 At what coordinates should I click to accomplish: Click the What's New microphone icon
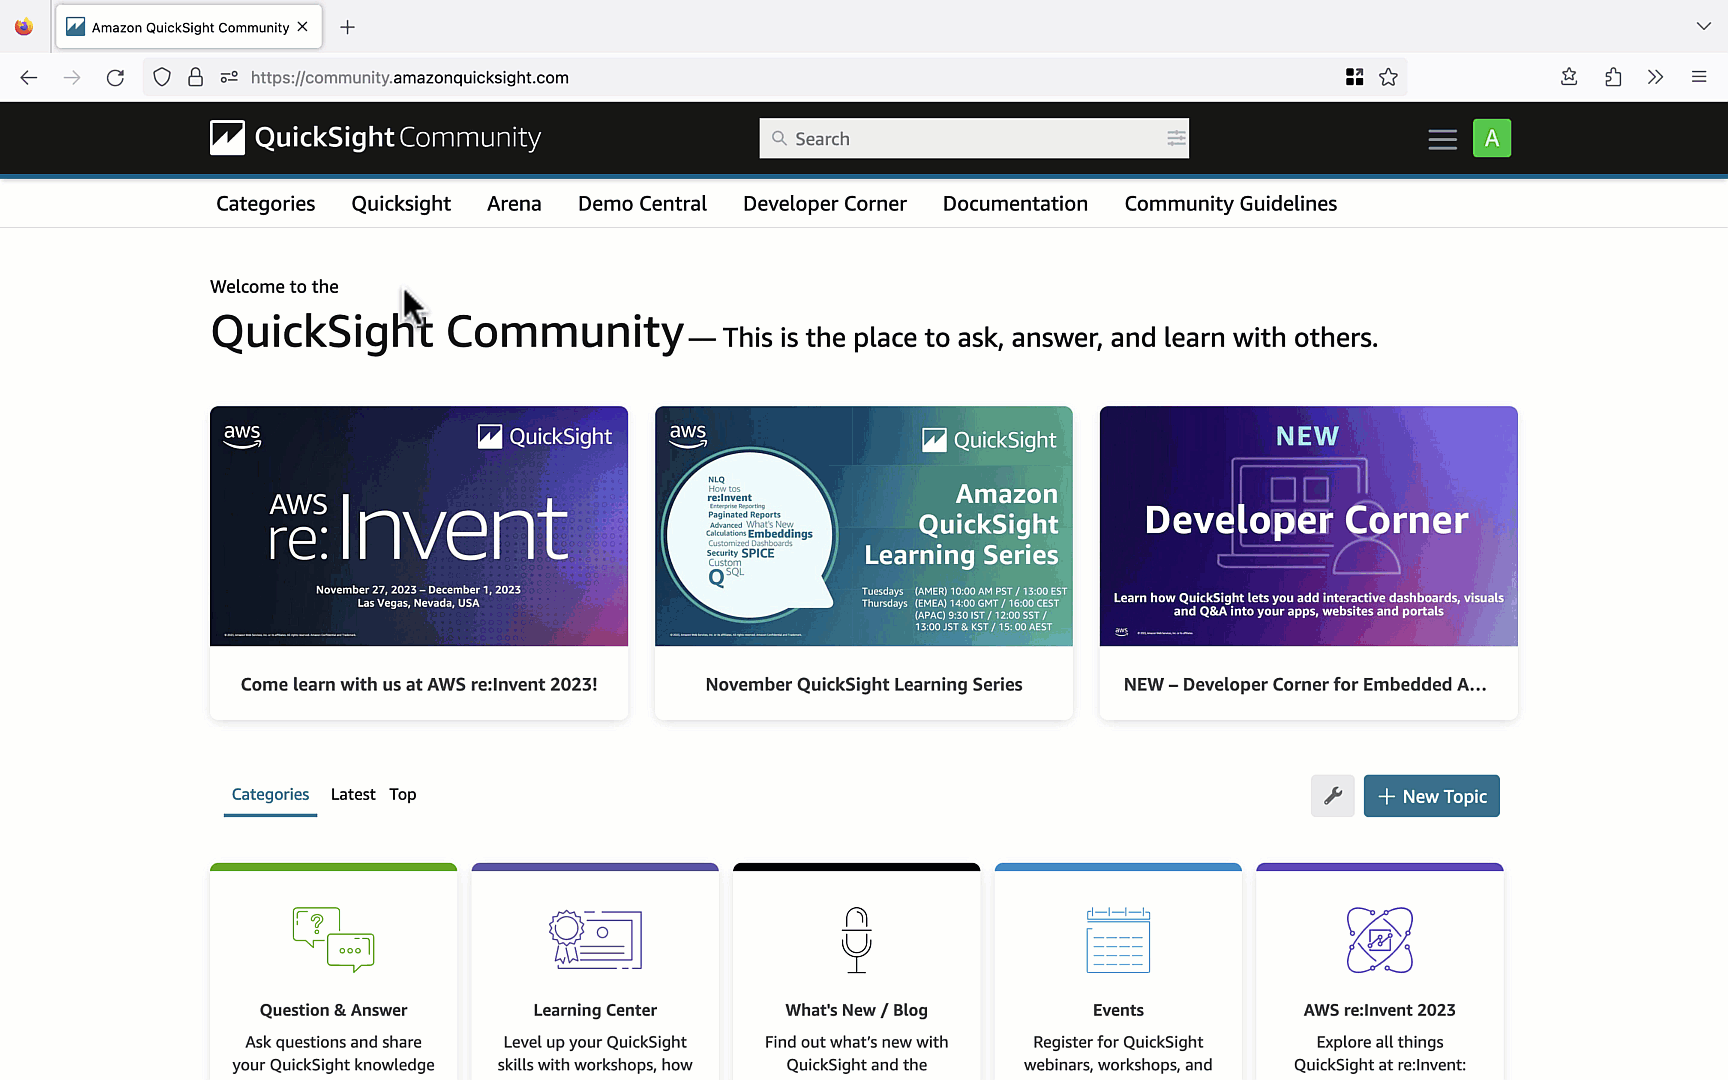(857, 939)
